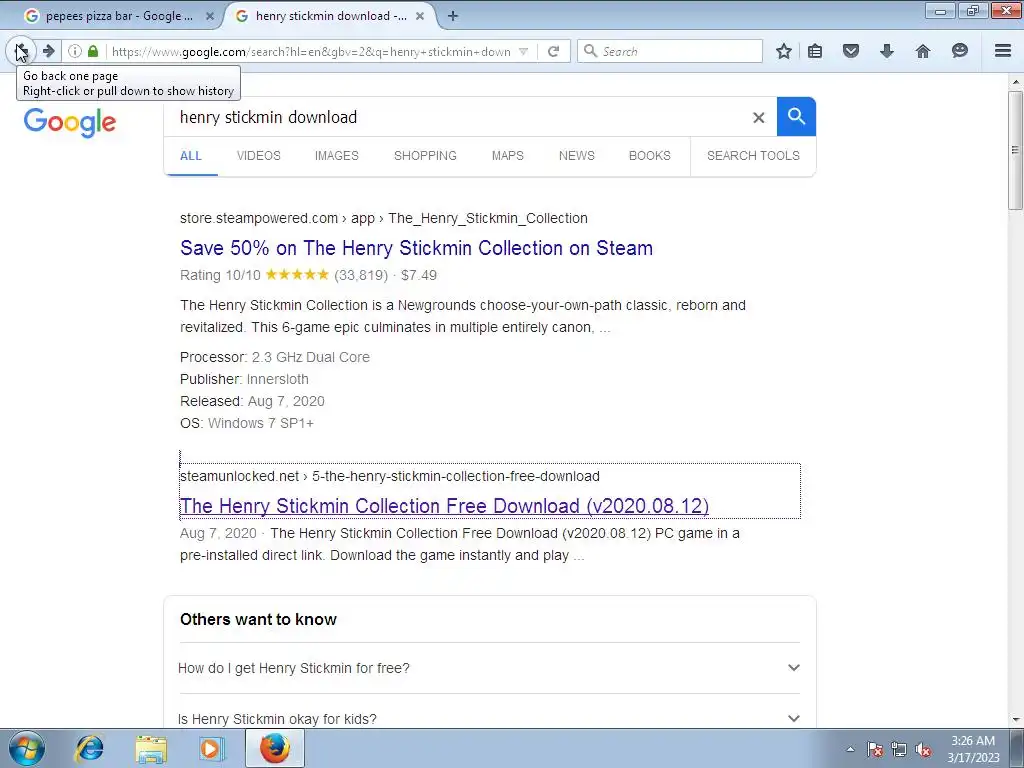Go forward with the forward arrow button
The image size is (1024, 768).
(48, 51)
